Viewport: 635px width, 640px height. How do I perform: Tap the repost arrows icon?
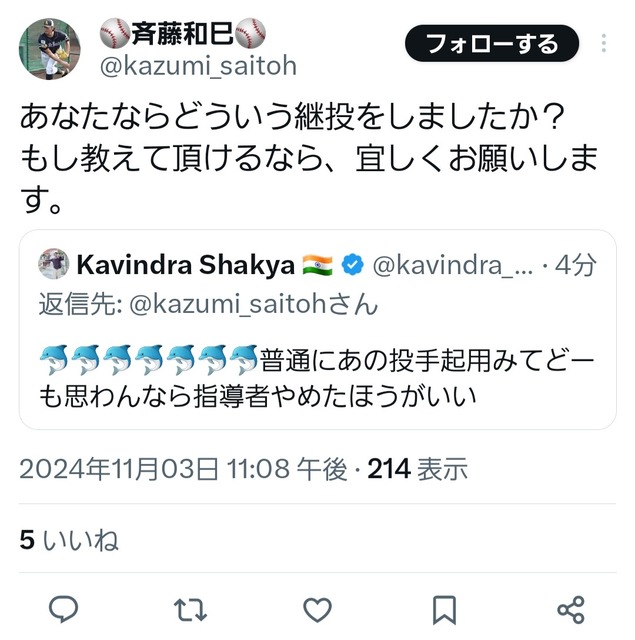tap(190, 610)
